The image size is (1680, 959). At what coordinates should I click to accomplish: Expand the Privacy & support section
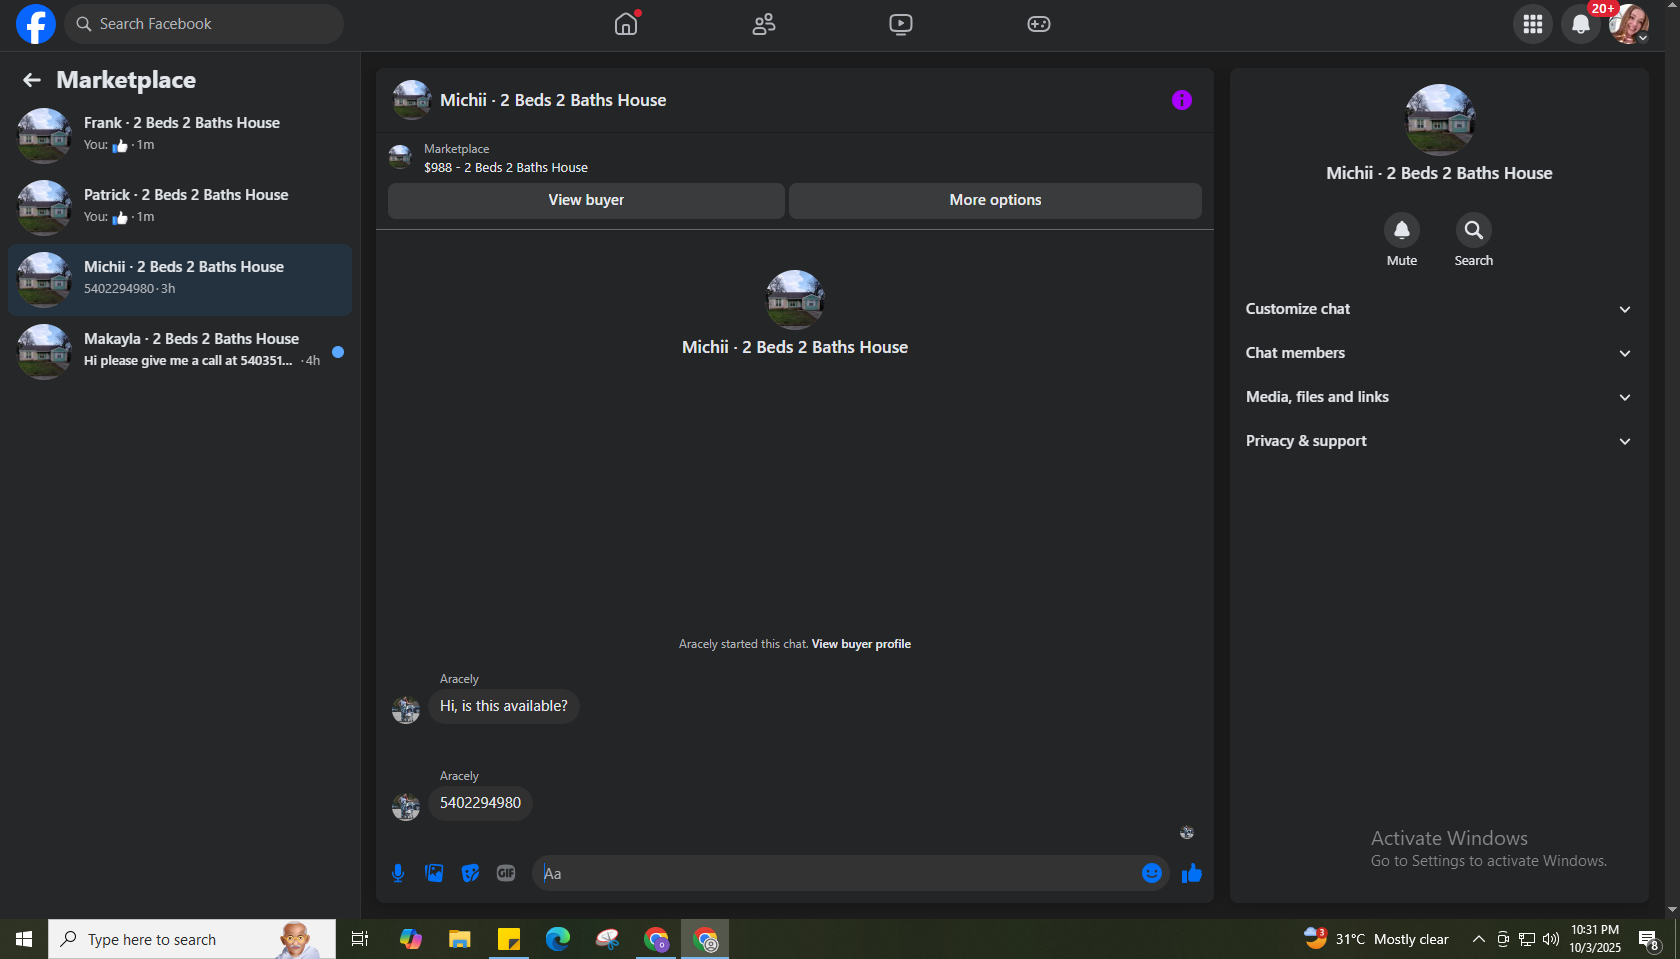[1439, 441]
